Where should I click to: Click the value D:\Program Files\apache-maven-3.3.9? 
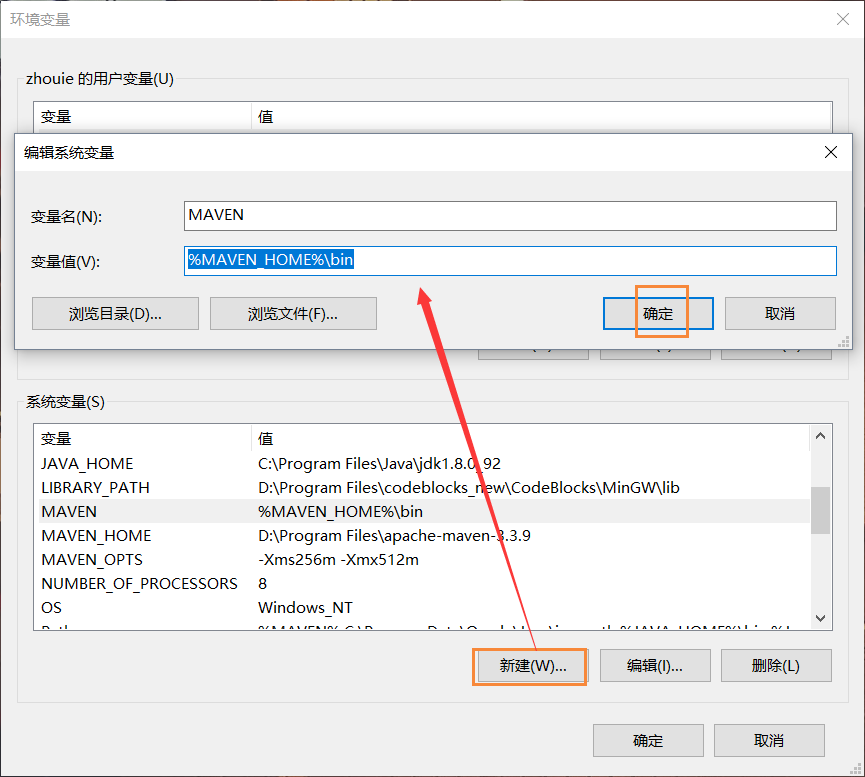click(x=394, y=536)
